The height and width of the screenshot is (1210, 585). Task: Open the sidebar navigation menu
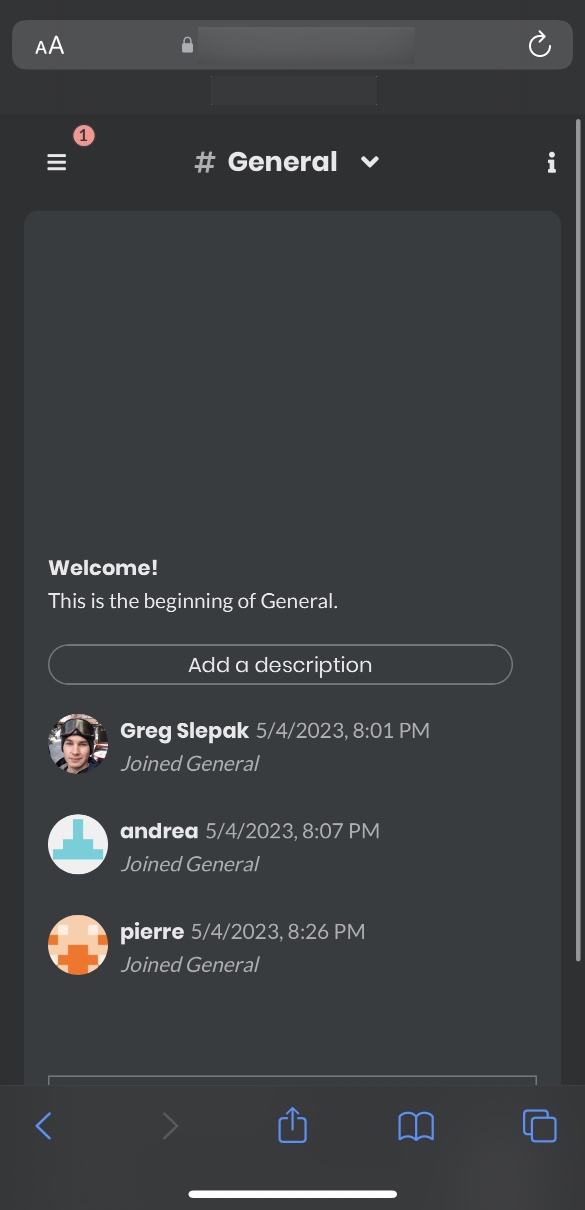click(56, 162)
